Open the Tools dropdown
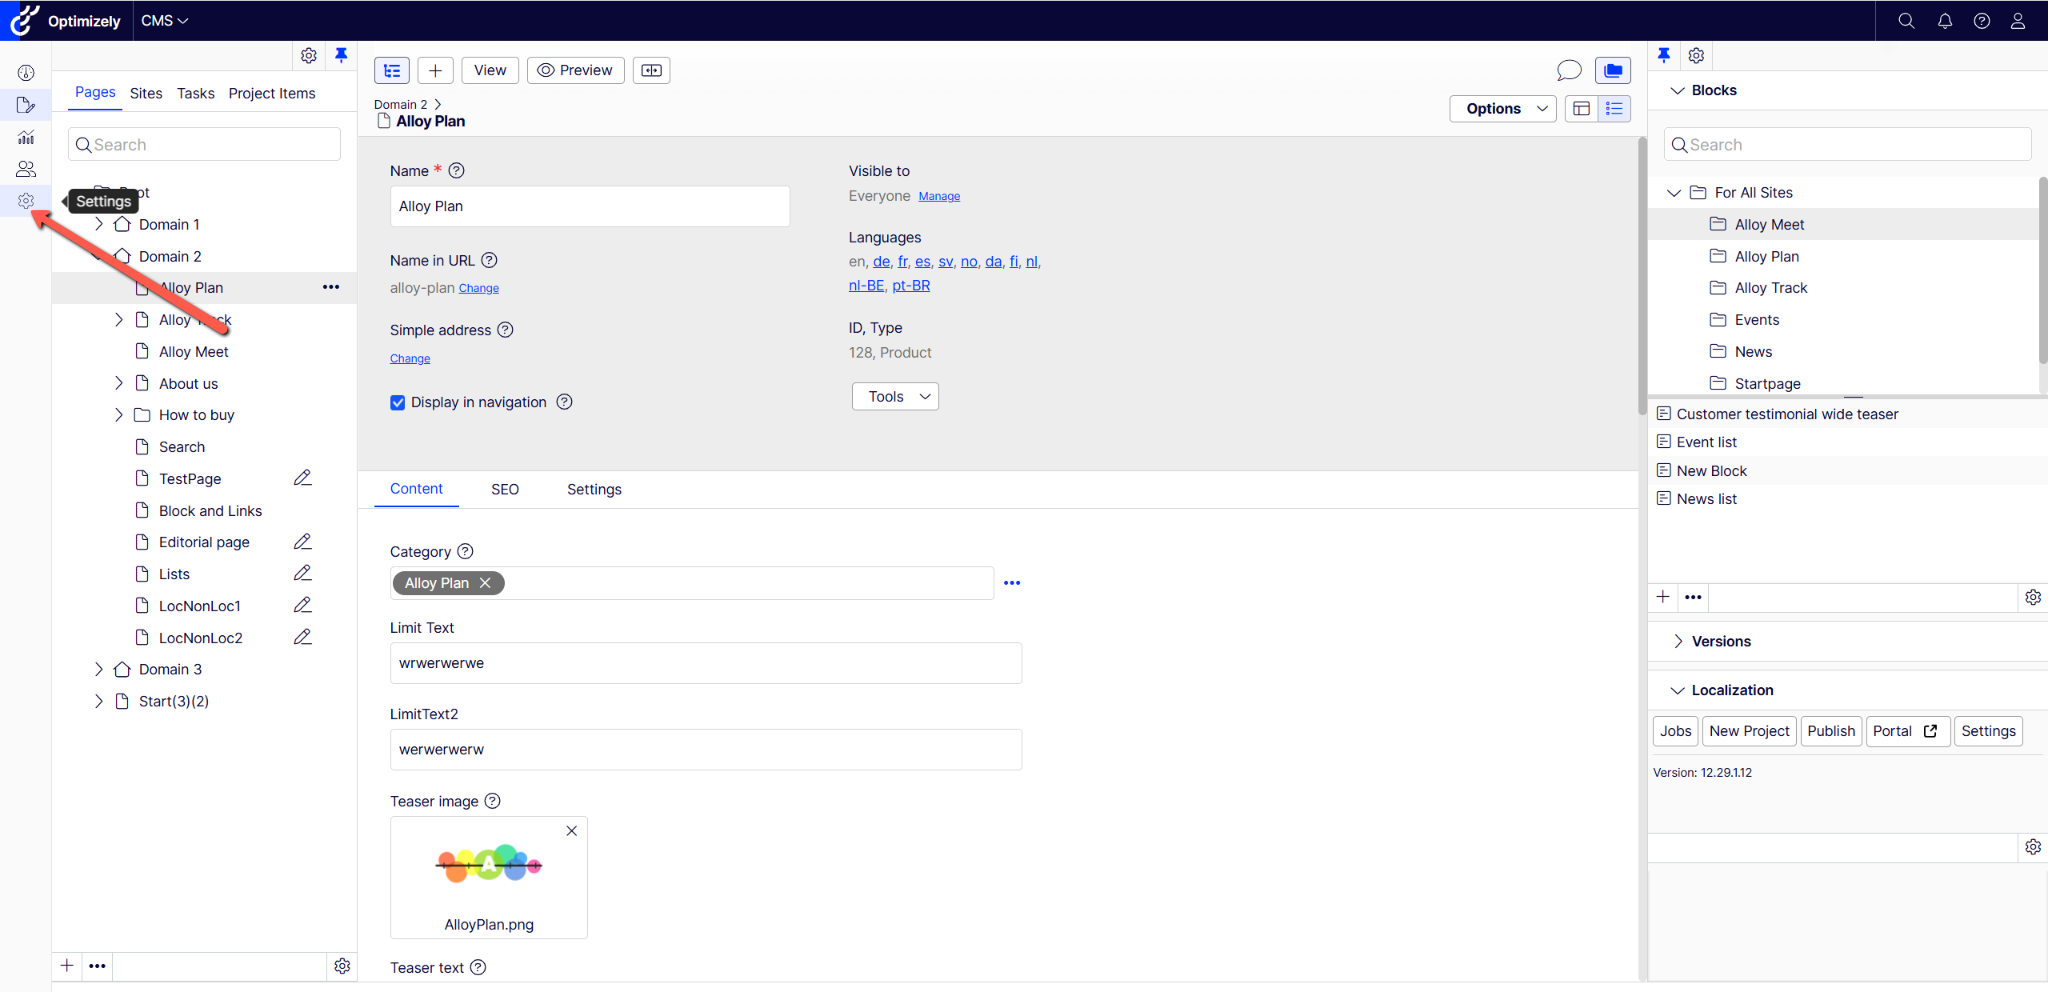This screenshot has width=2048, height=992. (895, 396)
